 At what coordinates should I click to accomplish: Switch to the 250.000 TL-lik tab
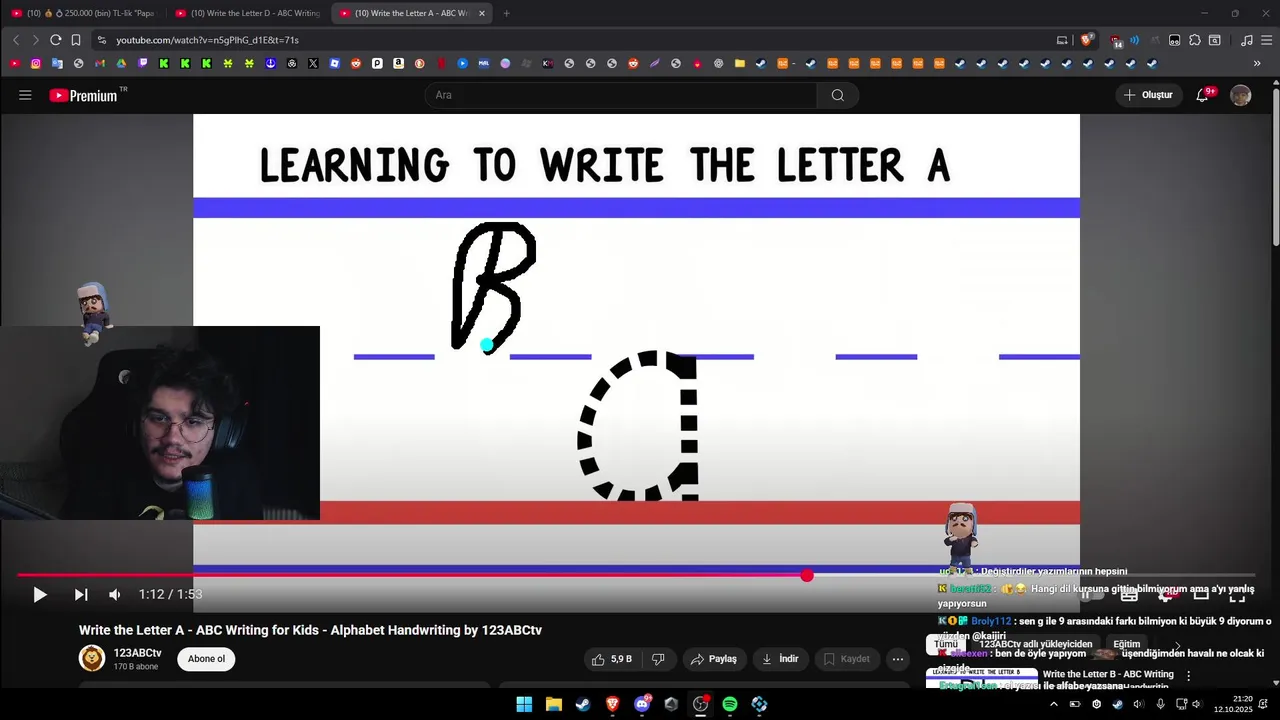pos(83,13)
